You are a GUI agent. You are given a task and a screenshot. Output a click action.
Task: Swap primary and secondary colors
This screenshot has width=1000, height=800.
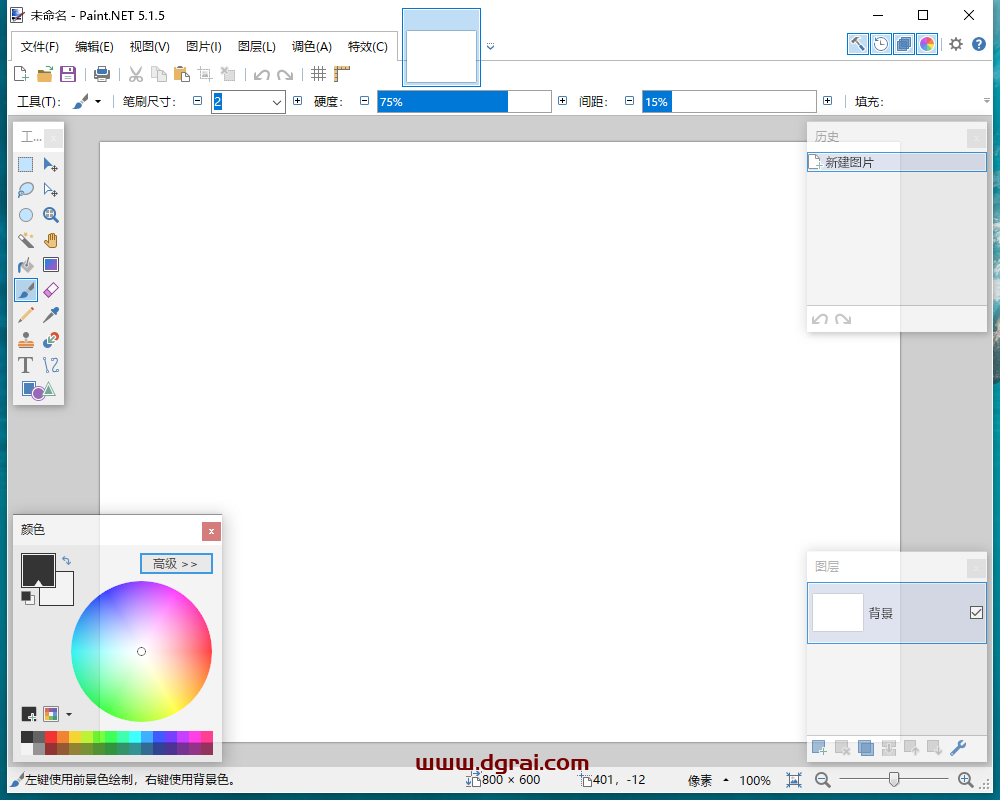(x=66, y=561)
